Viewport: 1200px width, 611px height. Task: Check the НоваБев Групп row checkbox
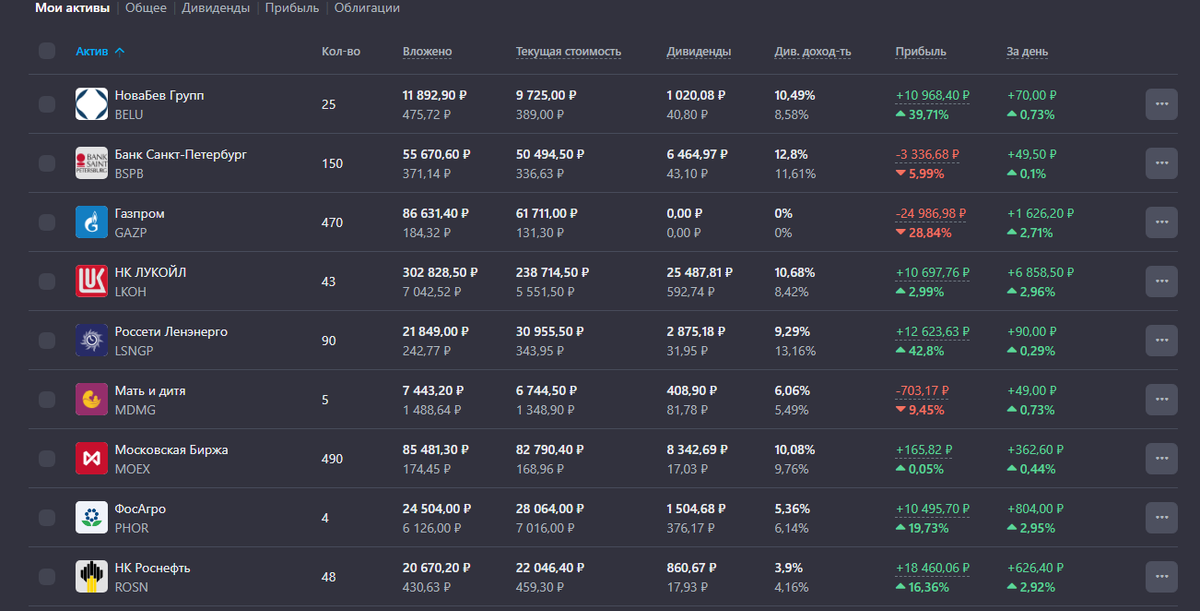[x=47, y=104]
